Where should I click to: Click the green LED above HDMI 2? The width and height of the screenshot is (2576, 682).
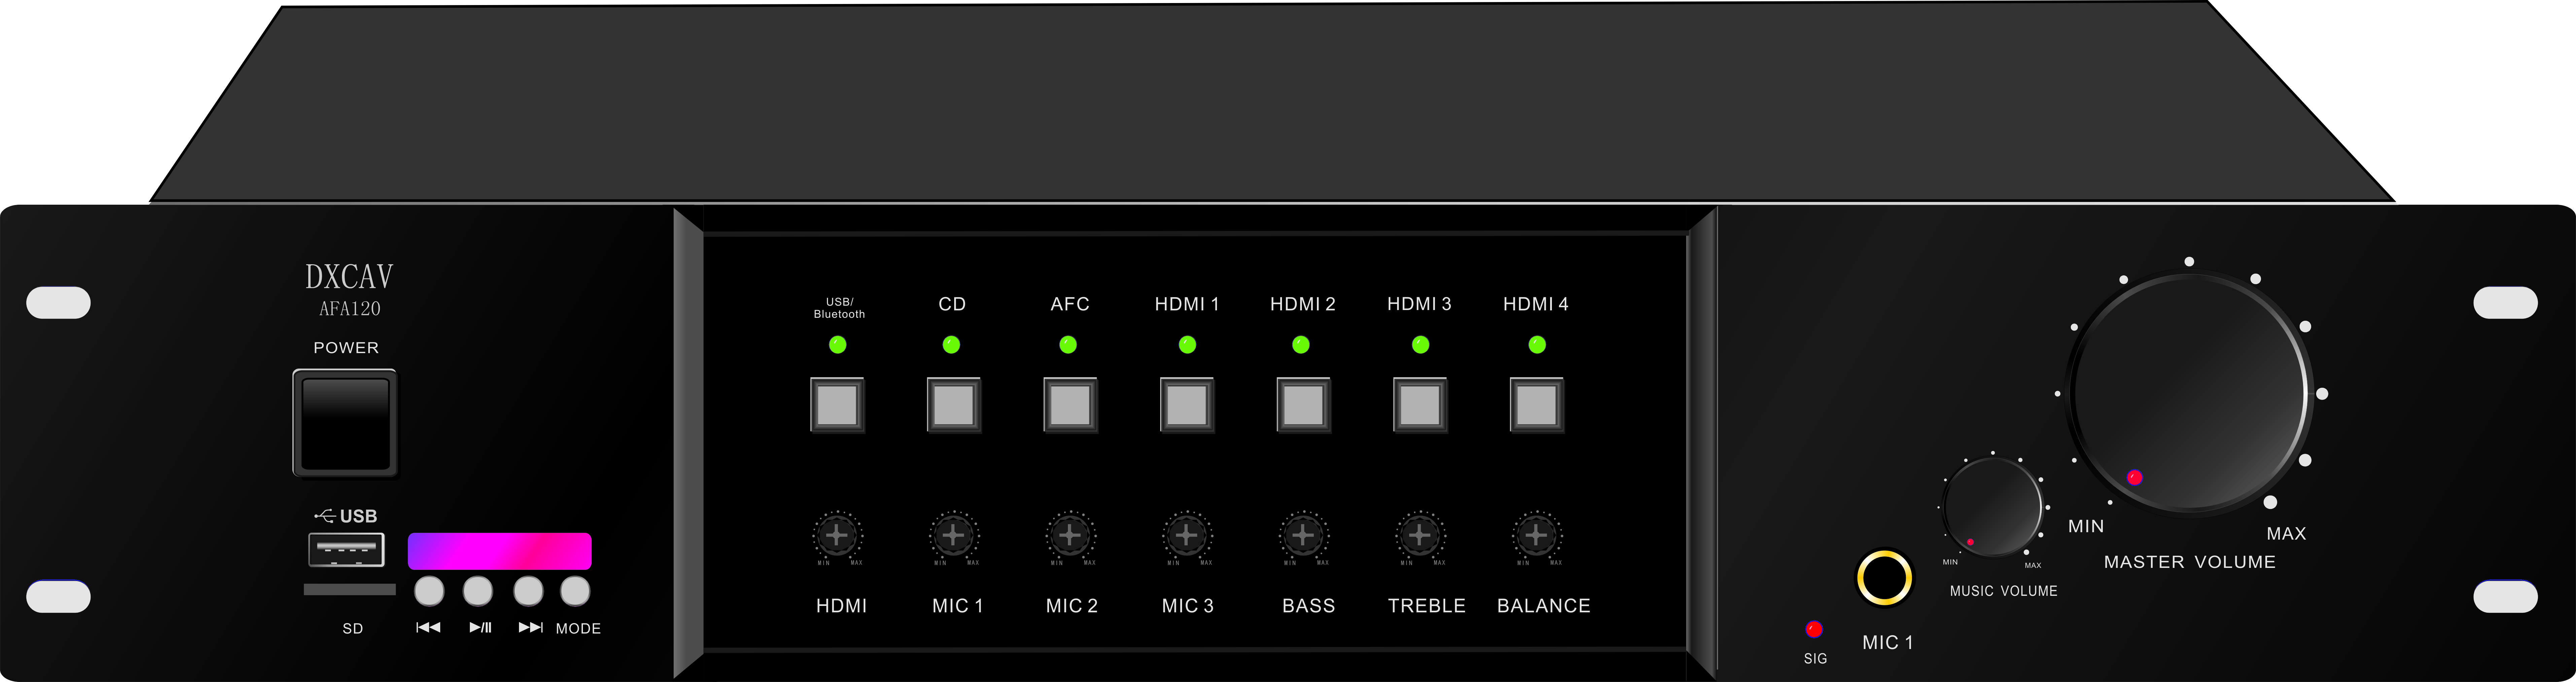click(1301, 345)
